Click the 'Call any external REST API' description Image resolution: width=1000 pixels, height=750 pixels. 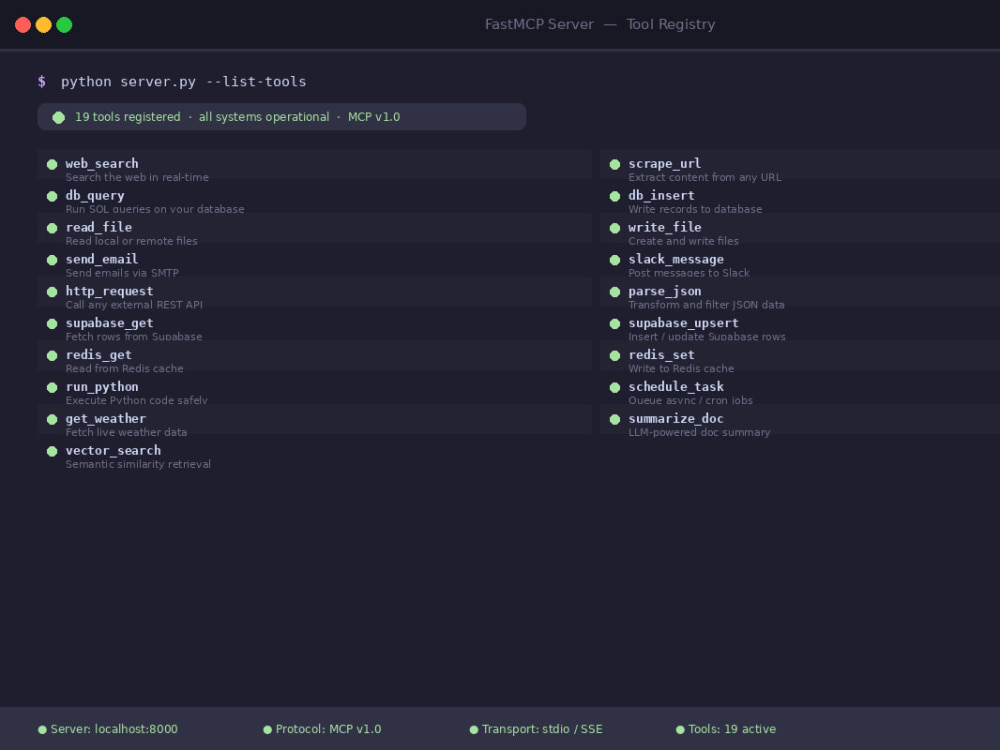tap(134, 305)
